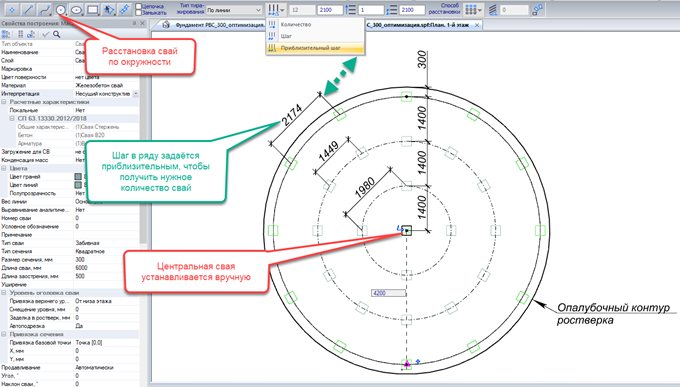The height and width of the screenshot is (387, 680).
Task: Select the rectangle placement tool
Action: click(92, 10)
